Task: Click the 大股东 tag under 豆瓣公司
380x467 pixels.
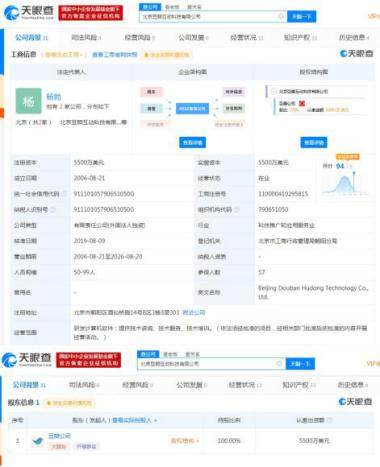Action: pos(58,447)
